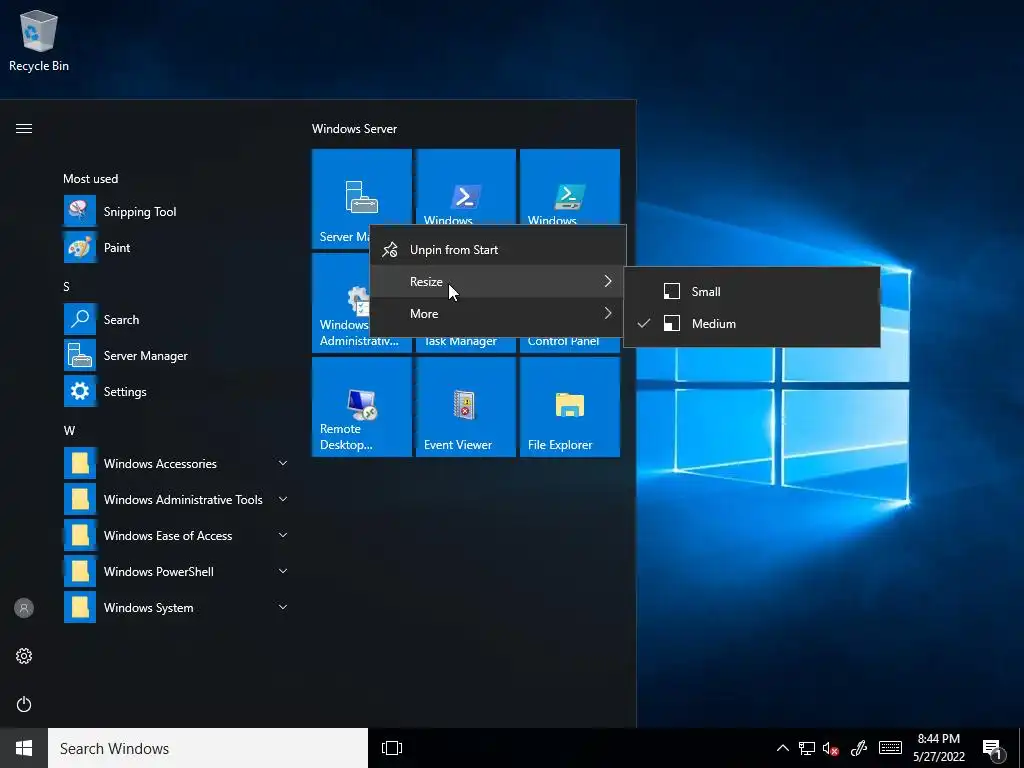Open the Recycle Bin desktop icon
The image size is (1024, 768).
coord(39,41)
